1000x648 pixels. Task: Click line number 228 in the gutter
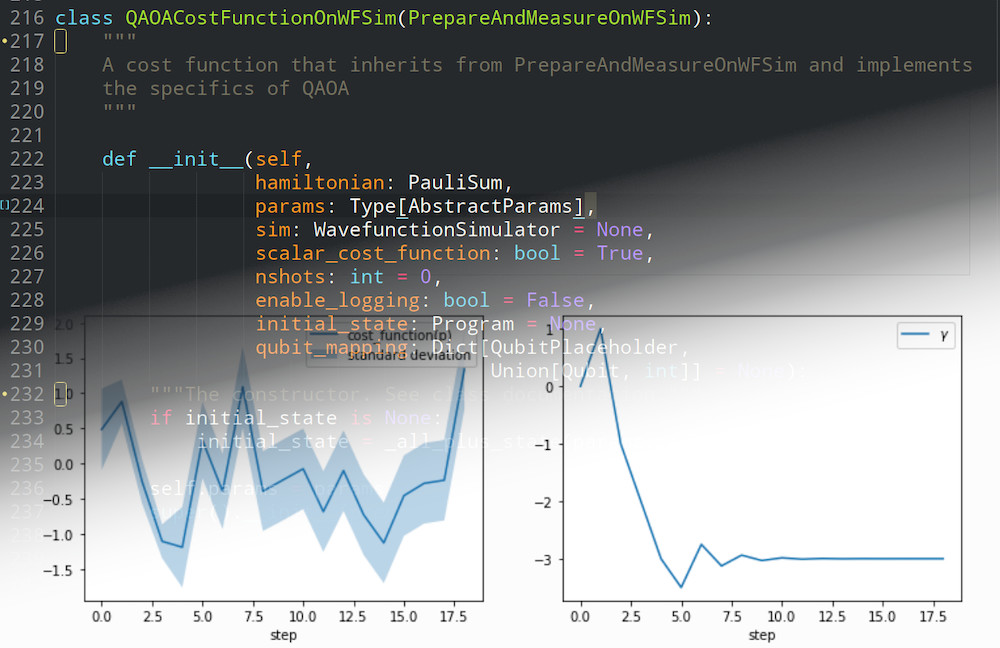pyautogui.click(x=26, y=300)
